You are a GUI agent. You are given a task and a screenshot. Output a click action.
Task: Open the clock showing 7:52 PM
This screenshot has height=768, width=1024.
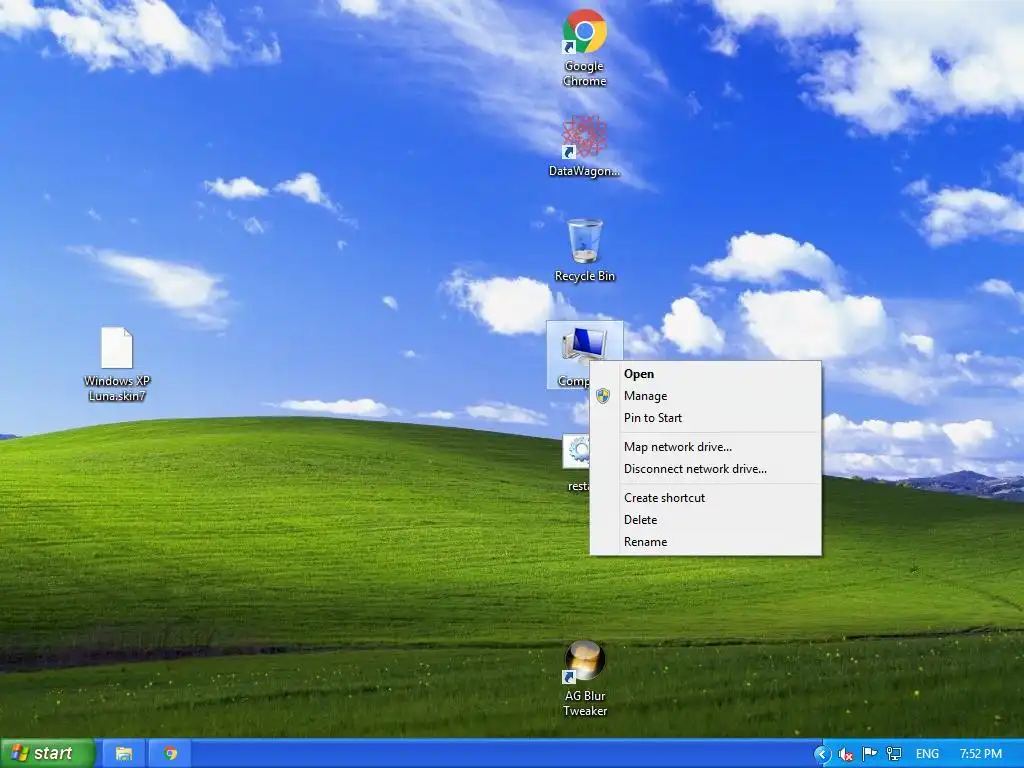[980, 754]
